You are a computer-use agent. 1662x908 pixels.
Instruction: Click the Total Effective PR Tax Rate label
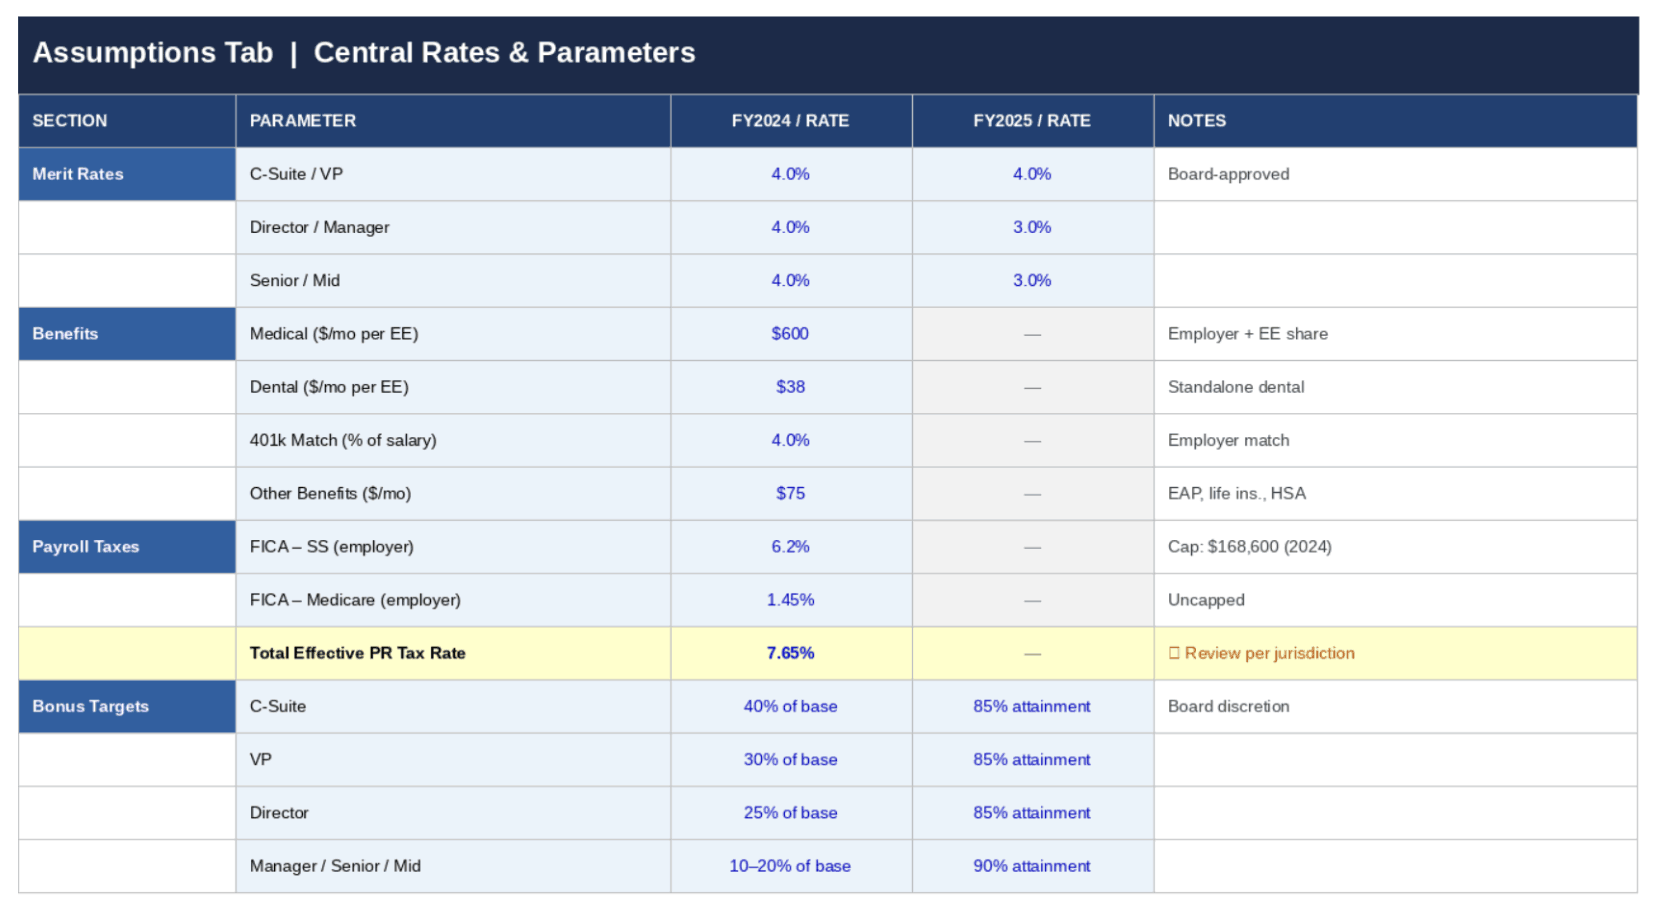click(x=357, y=653)
